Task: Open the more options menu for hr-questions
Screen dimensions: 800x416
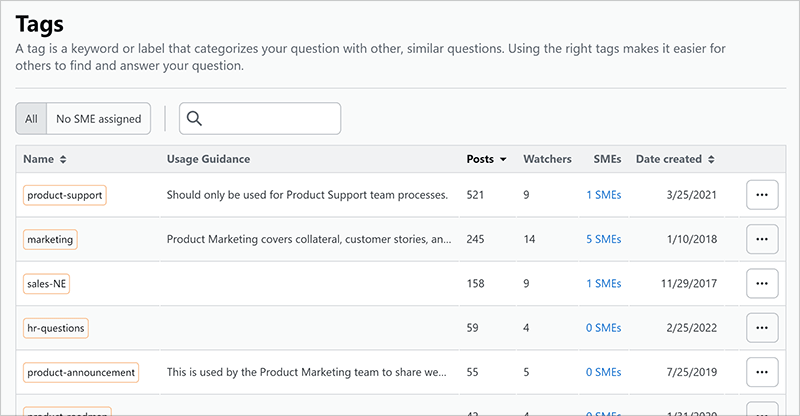Action: pos(762,327)
